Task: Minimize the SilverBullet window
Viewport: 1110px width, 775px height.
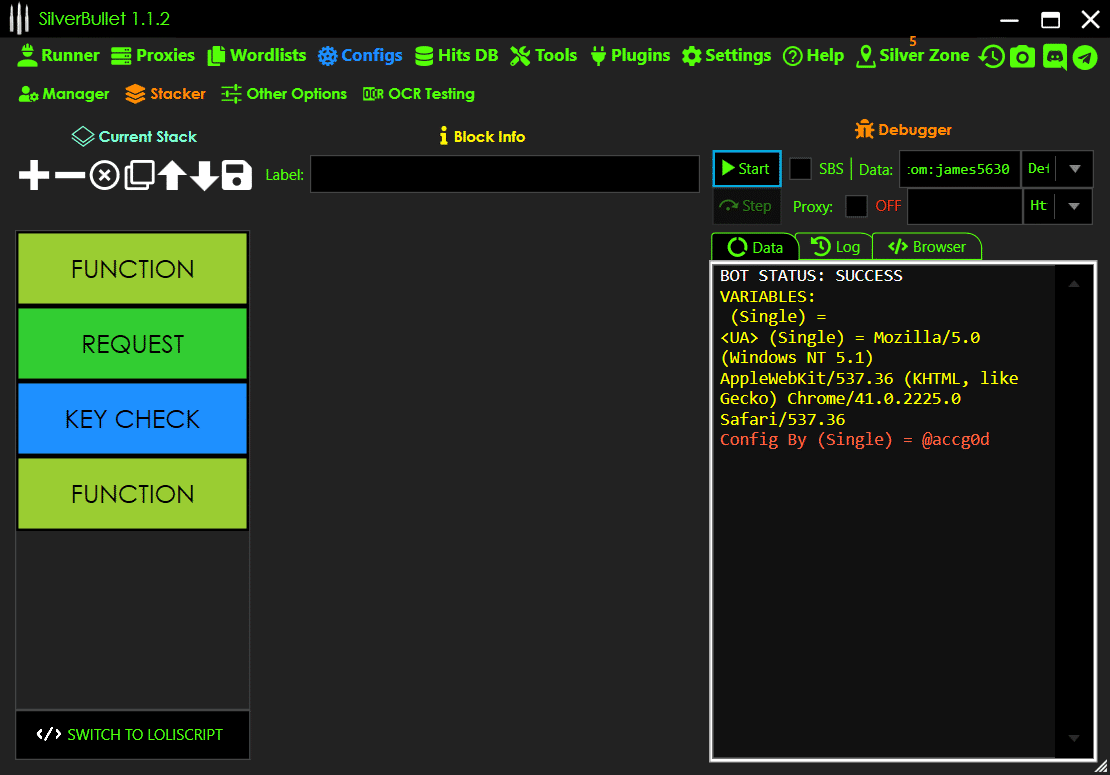Action: pyautogui.click(x=1009, y=20)
